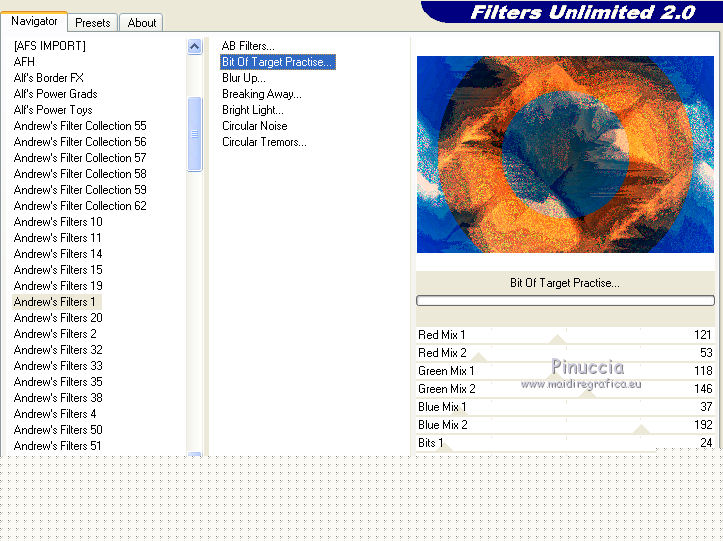
Task: Select Andrew's Filters 11
Action: [58, 238]
